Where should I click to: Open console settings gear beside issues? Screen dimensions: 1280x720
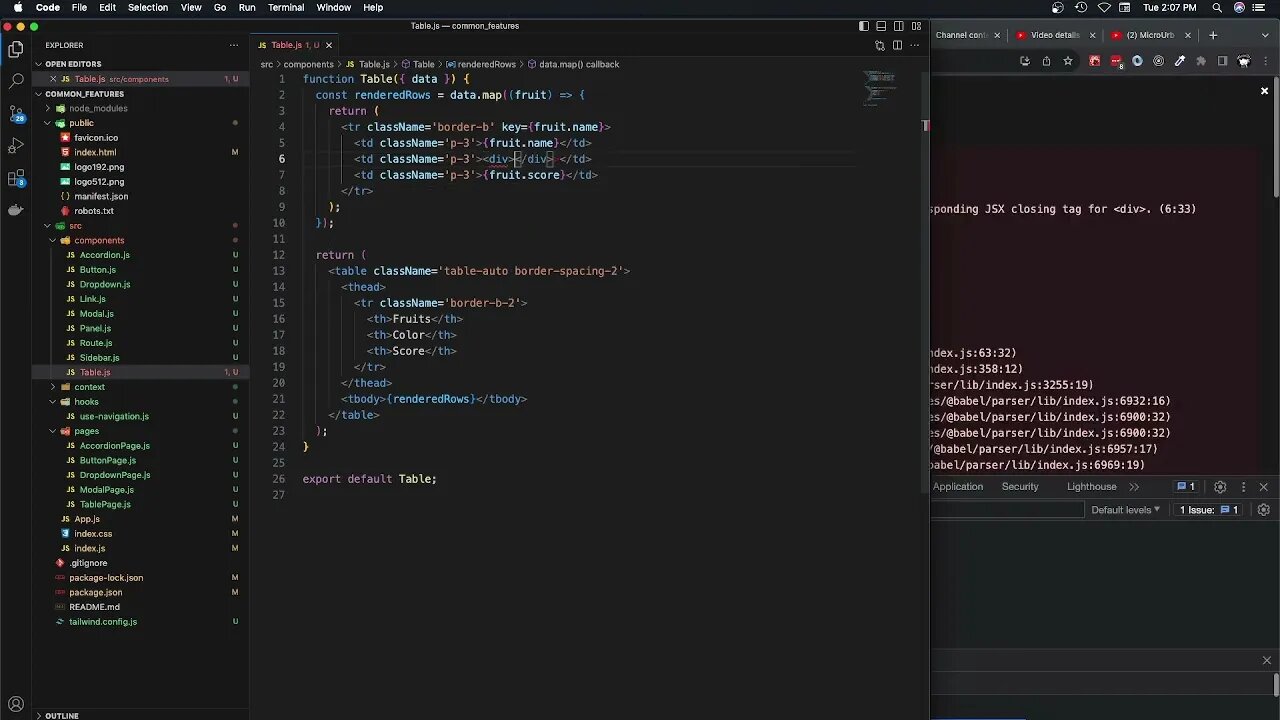point(1264,510)
